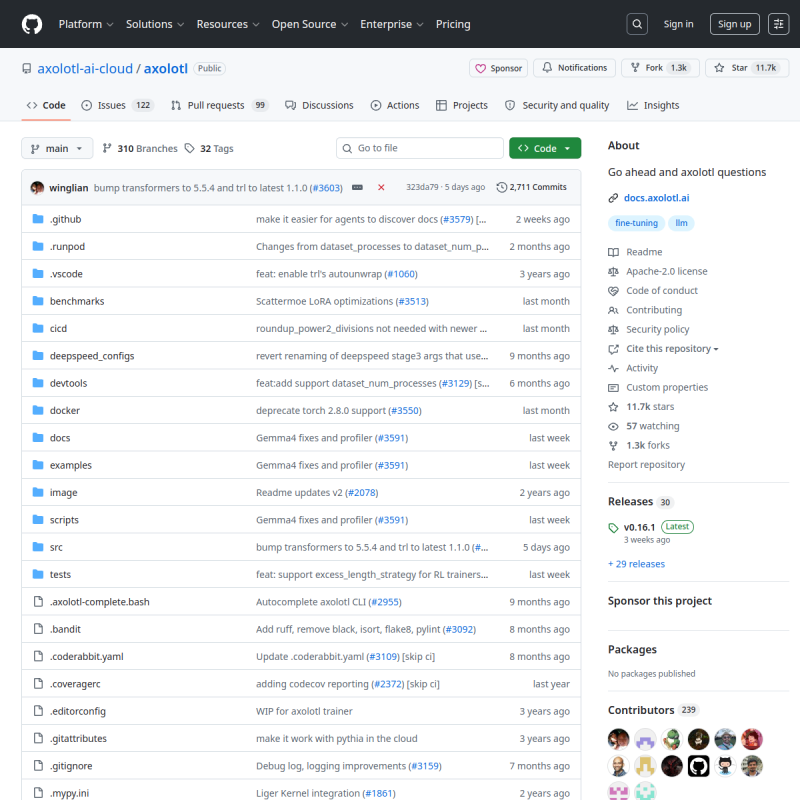Open the examples folder
Viewport: 800px width, 800px height.
point(70,465)
